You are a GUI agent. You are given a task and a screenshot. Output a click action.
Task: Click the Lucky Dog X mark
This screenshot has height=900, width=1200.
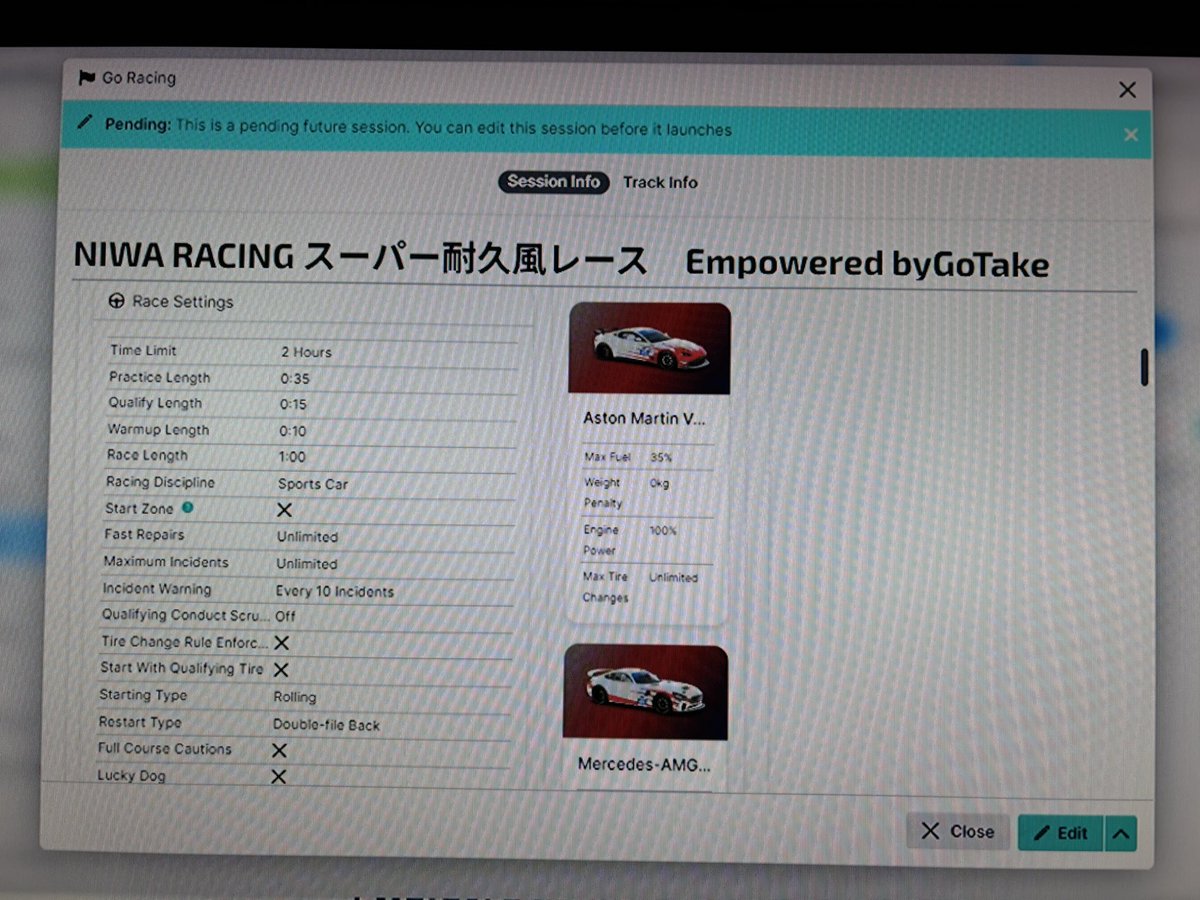coord(278,777)
